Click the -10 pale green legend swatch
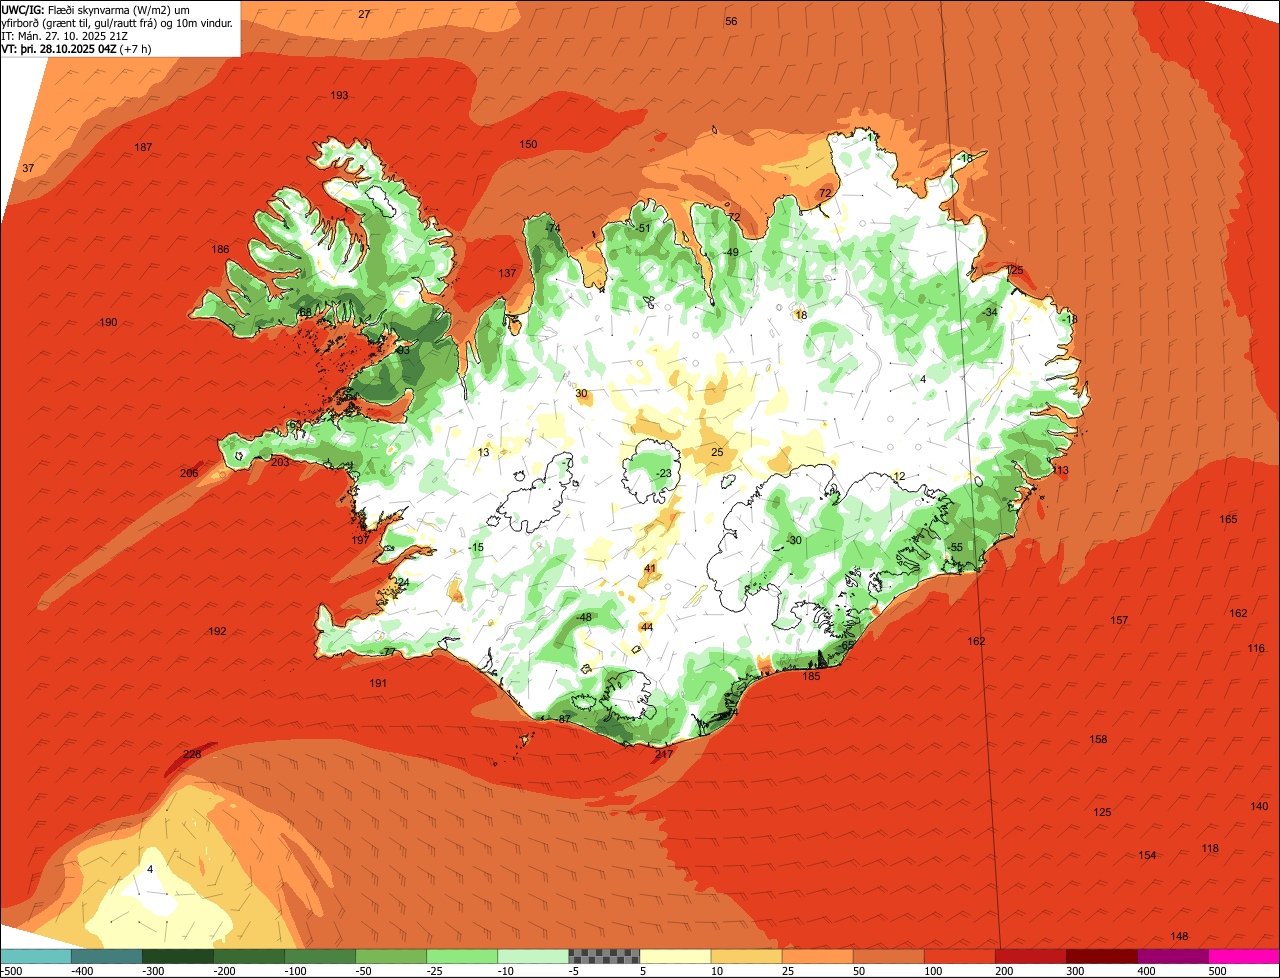The image size is (1280, 978). coord(533,956)
